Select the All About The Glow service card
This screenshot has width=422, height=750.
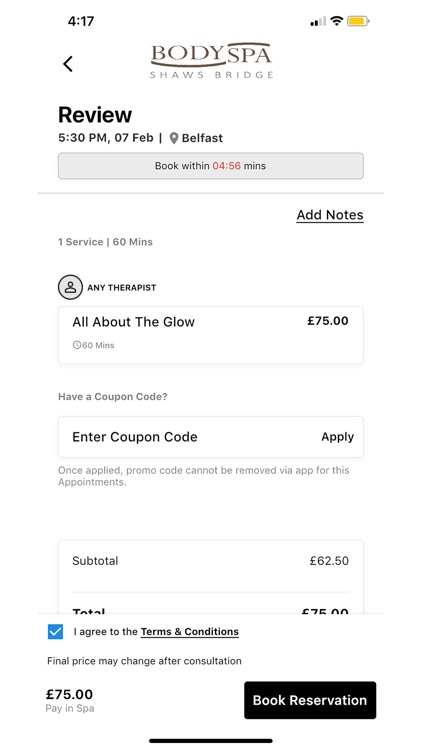coord(211,335)
